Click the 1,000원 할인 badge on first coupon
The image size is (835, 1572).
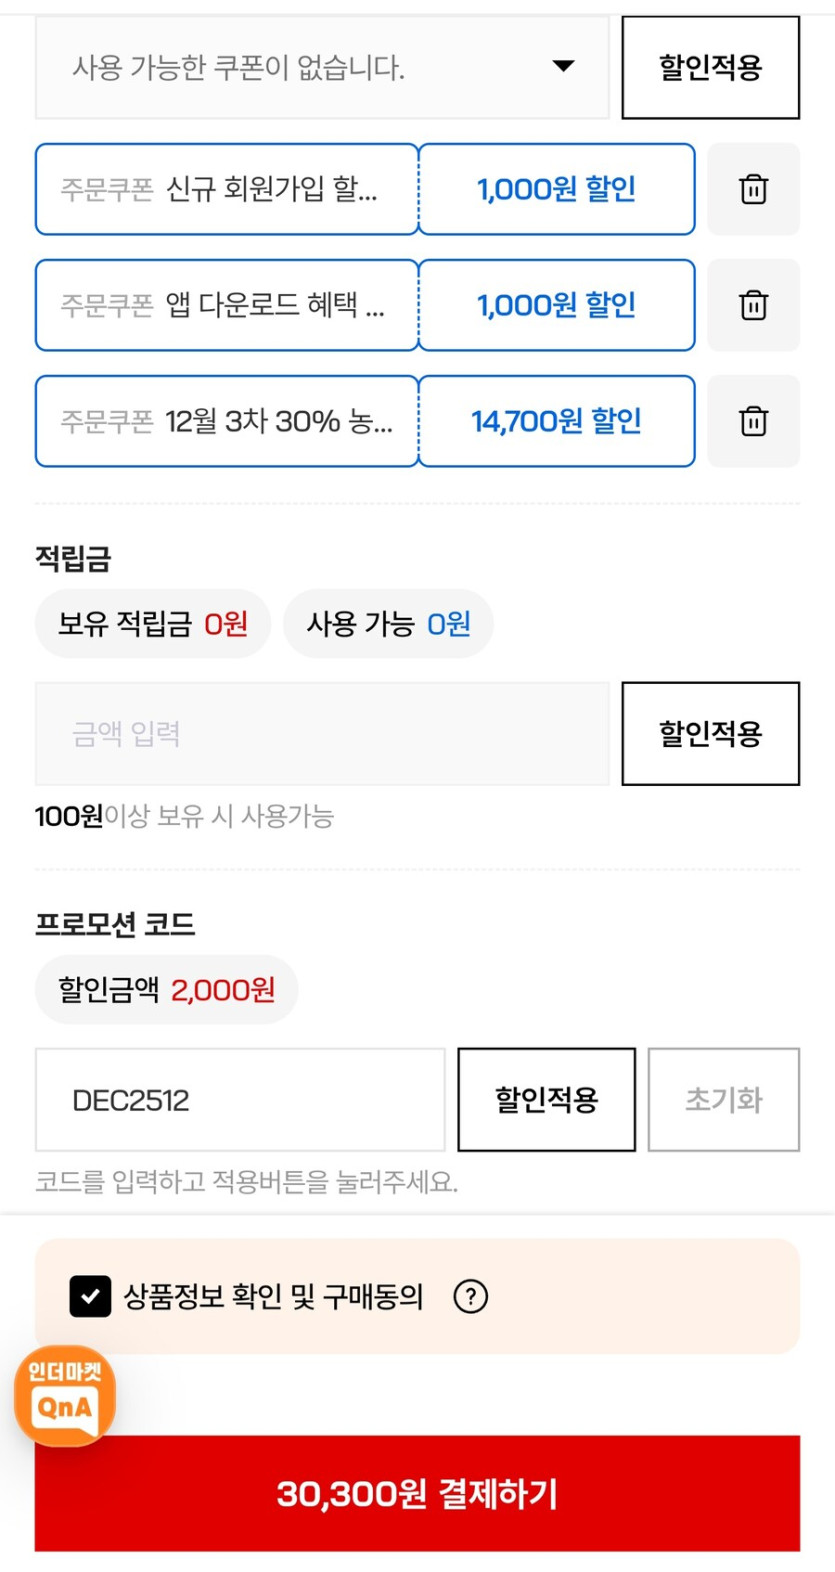click(x=556, y=190)
